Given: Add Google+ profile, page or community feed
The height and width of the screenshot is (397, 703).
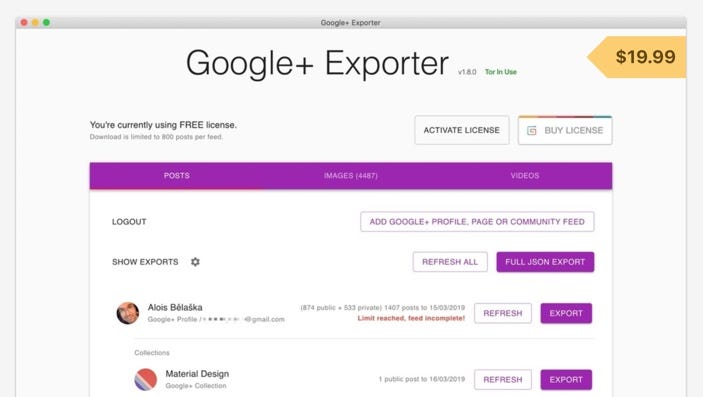Looking at the screenshot, I should [477, 222].
